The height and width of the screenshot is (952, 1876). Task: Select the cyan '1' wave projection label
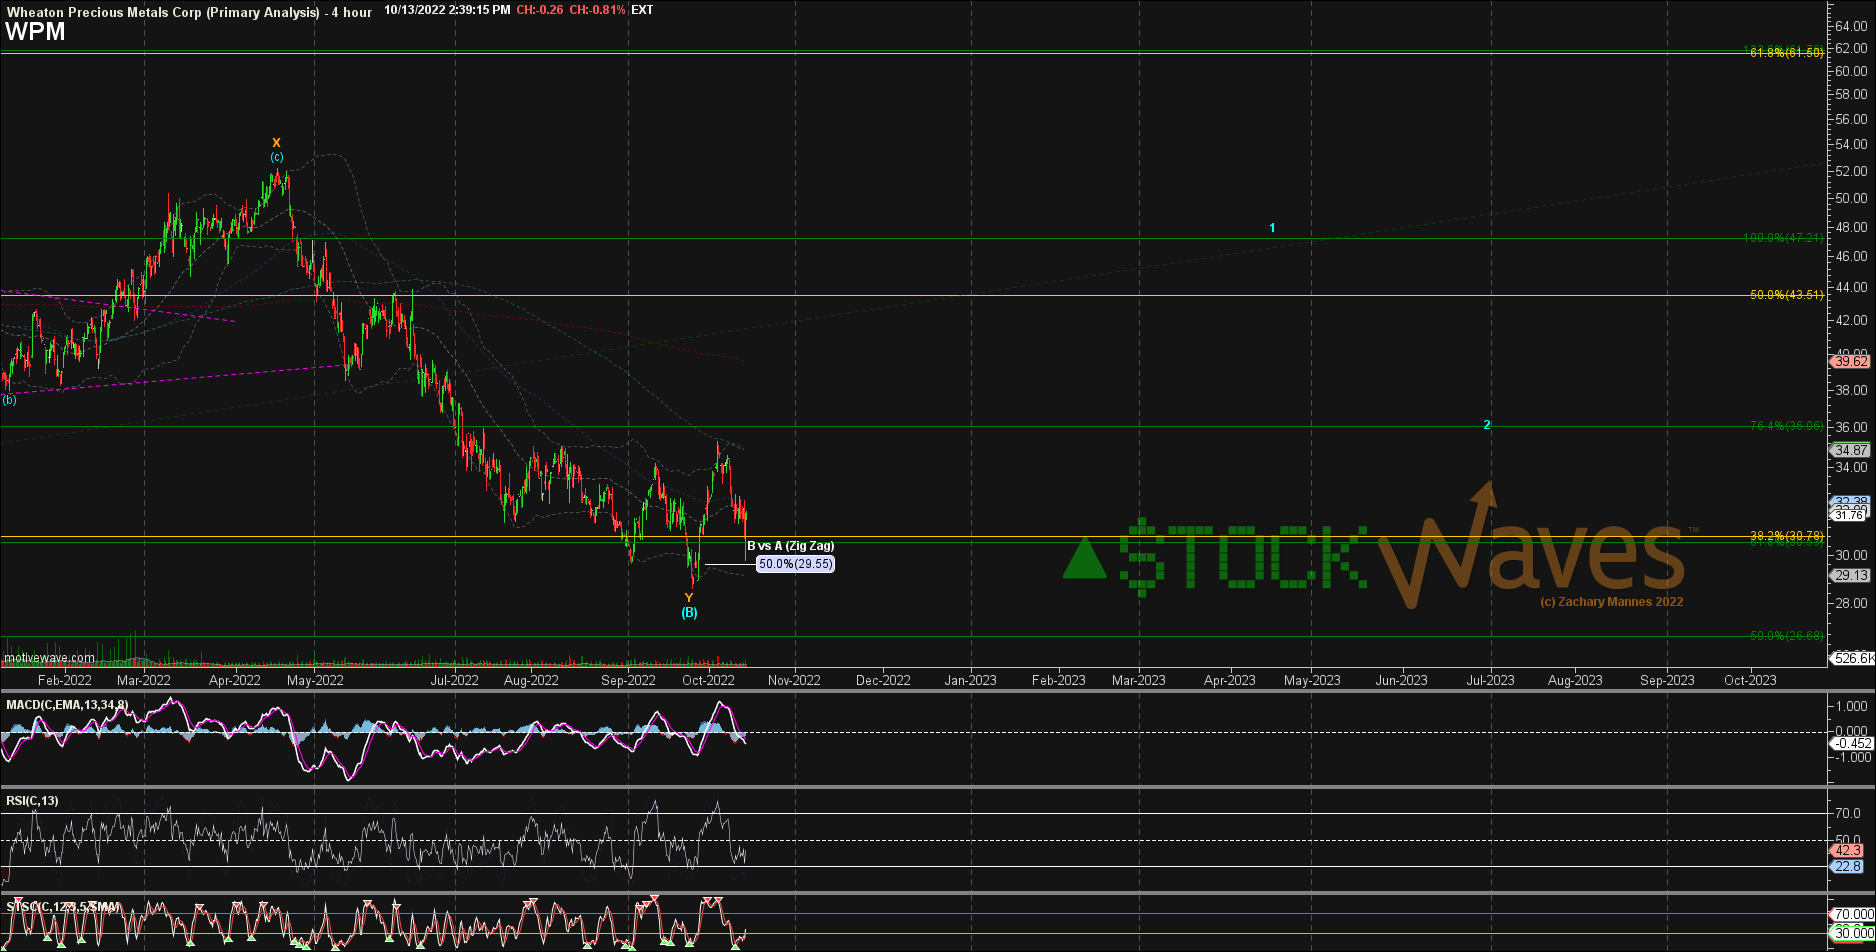click(x=1272, y=228)
